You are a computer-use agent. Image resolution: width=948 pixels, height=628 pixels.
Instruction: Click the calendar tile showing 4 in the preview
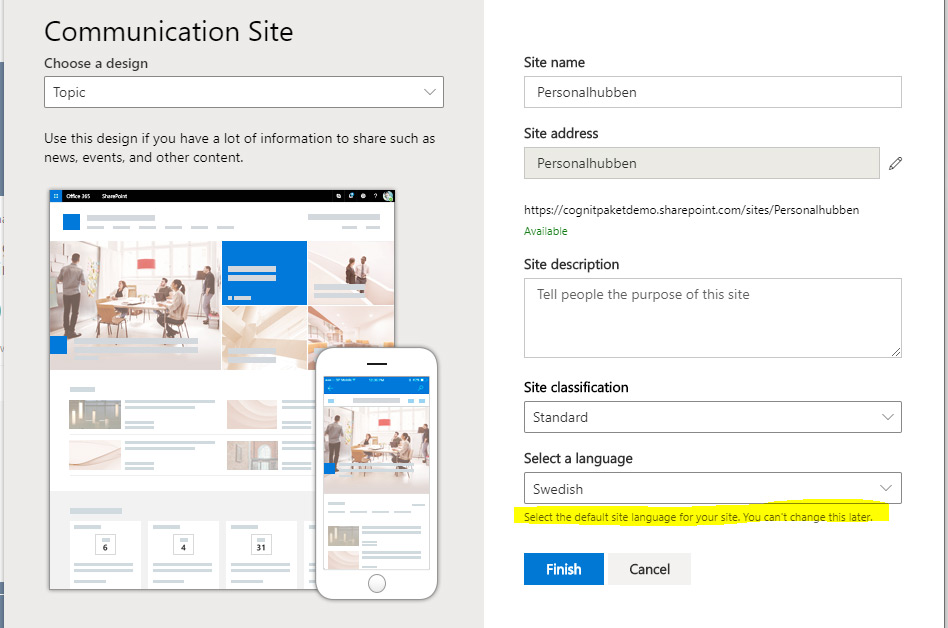point(183,547)
